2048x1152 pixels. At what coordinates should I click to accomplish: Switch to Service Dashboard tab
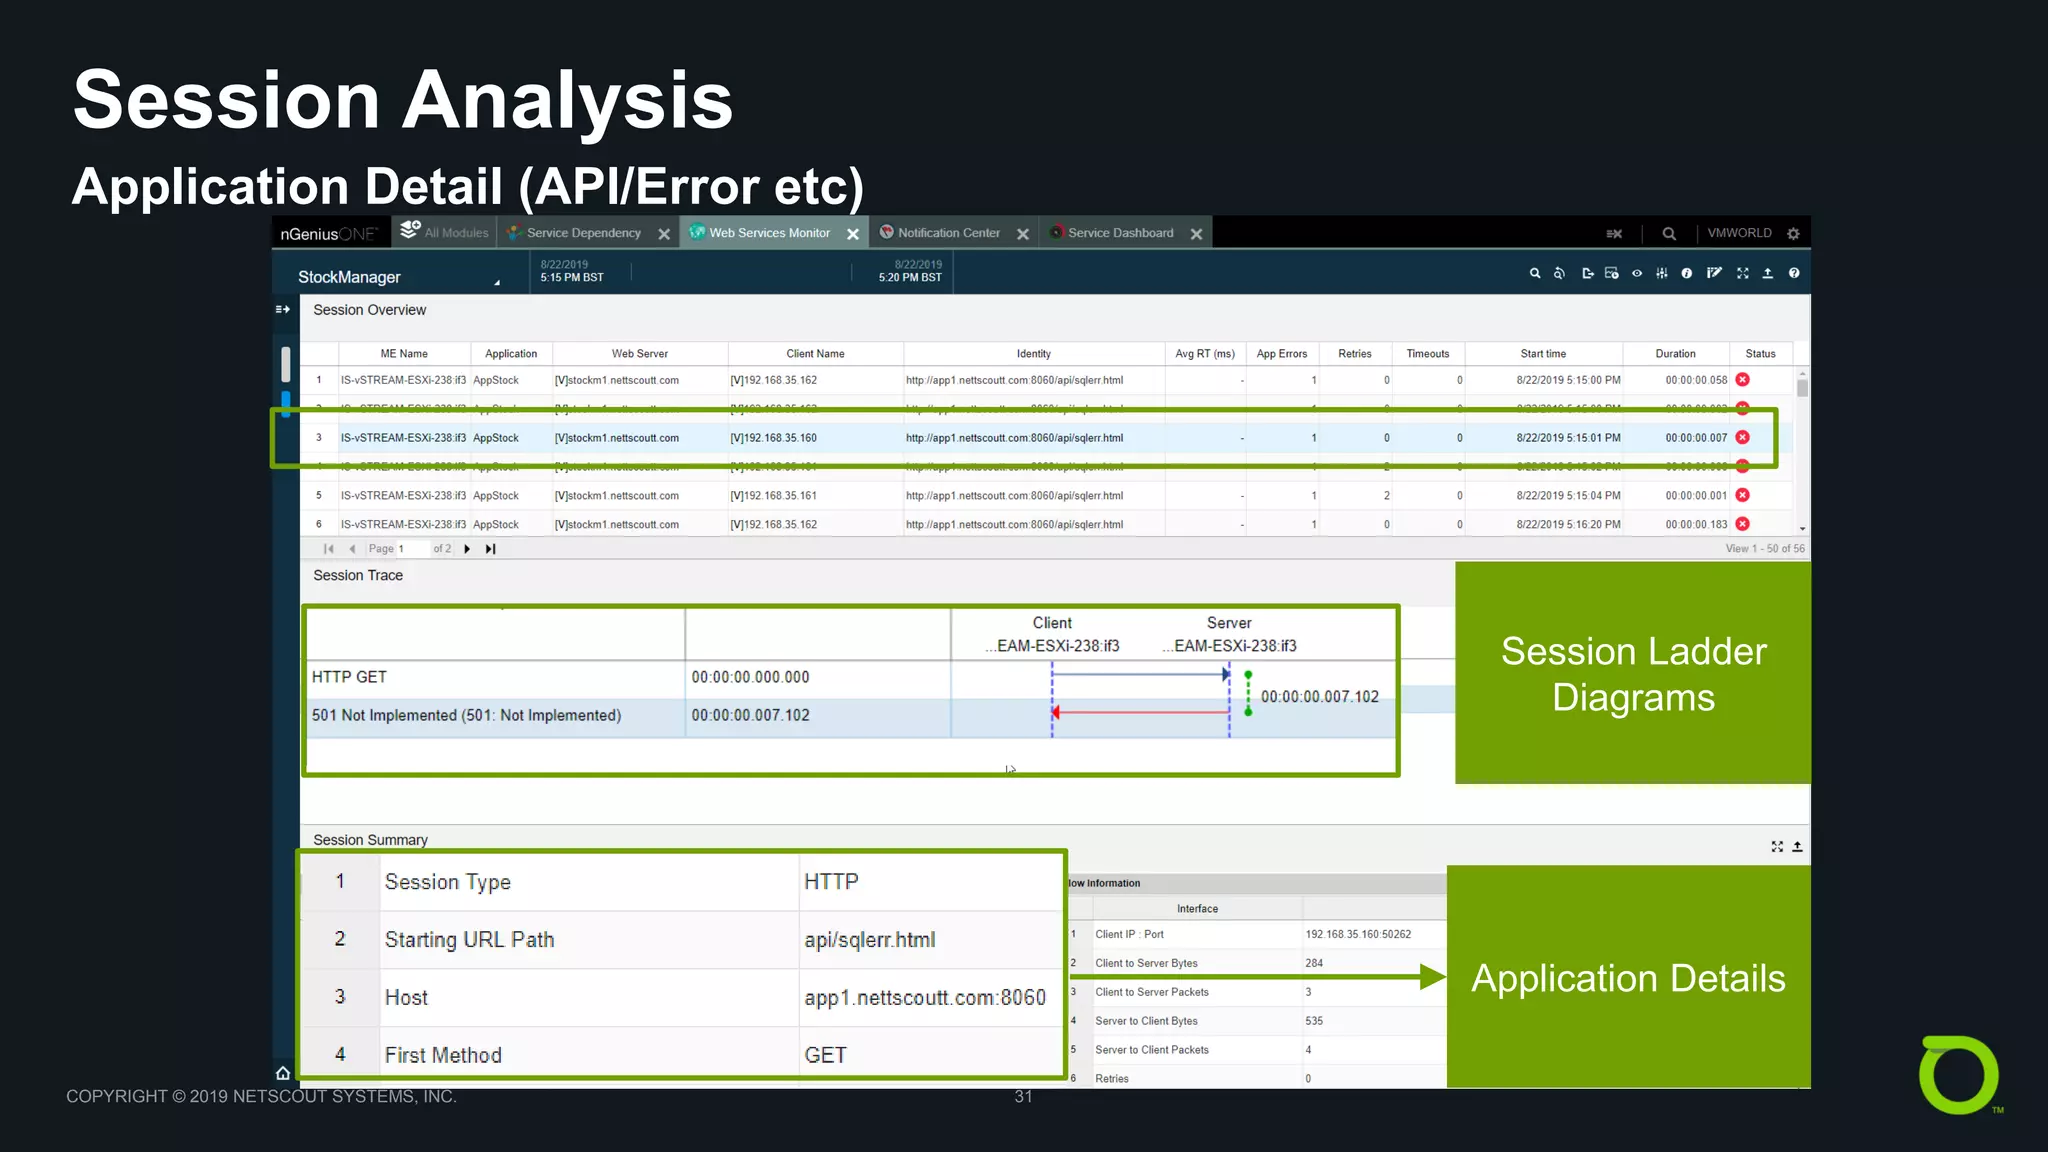click(x=1120, y=233)
